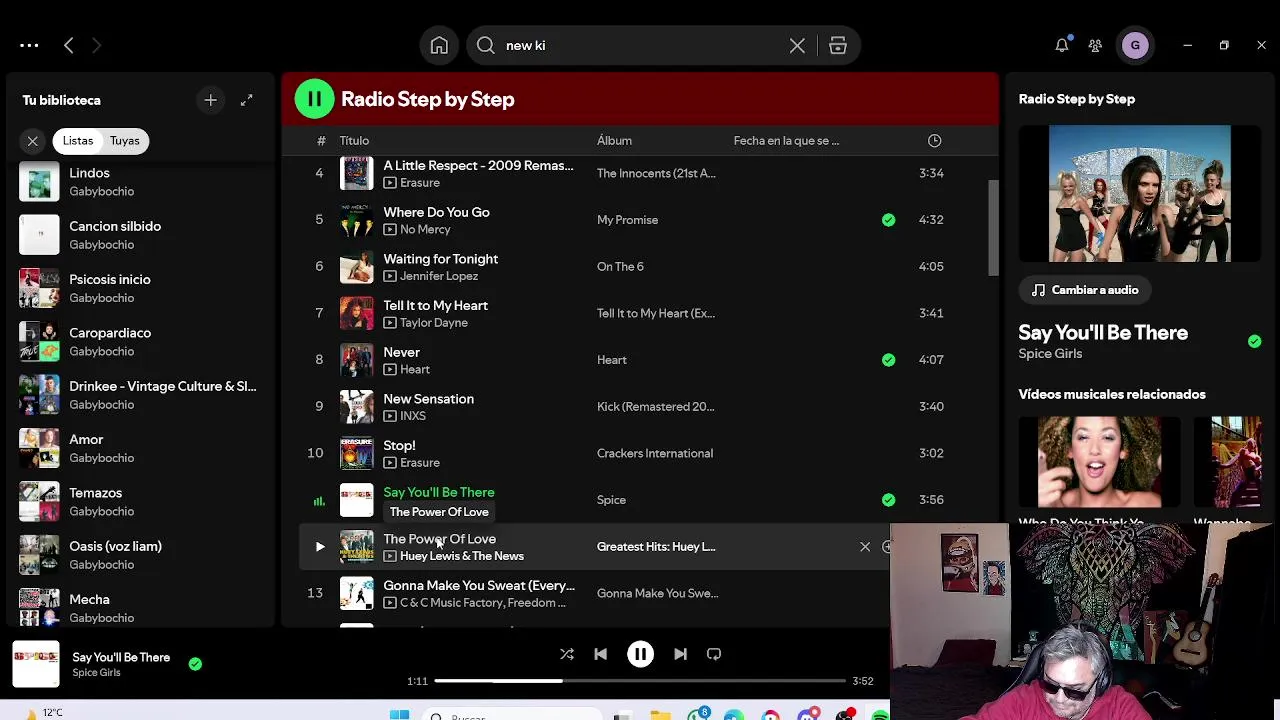Image resolution: width=1280 pixels, height=720 pixels.
Task: Sort by duration clock icon
Action: (933, 141)
